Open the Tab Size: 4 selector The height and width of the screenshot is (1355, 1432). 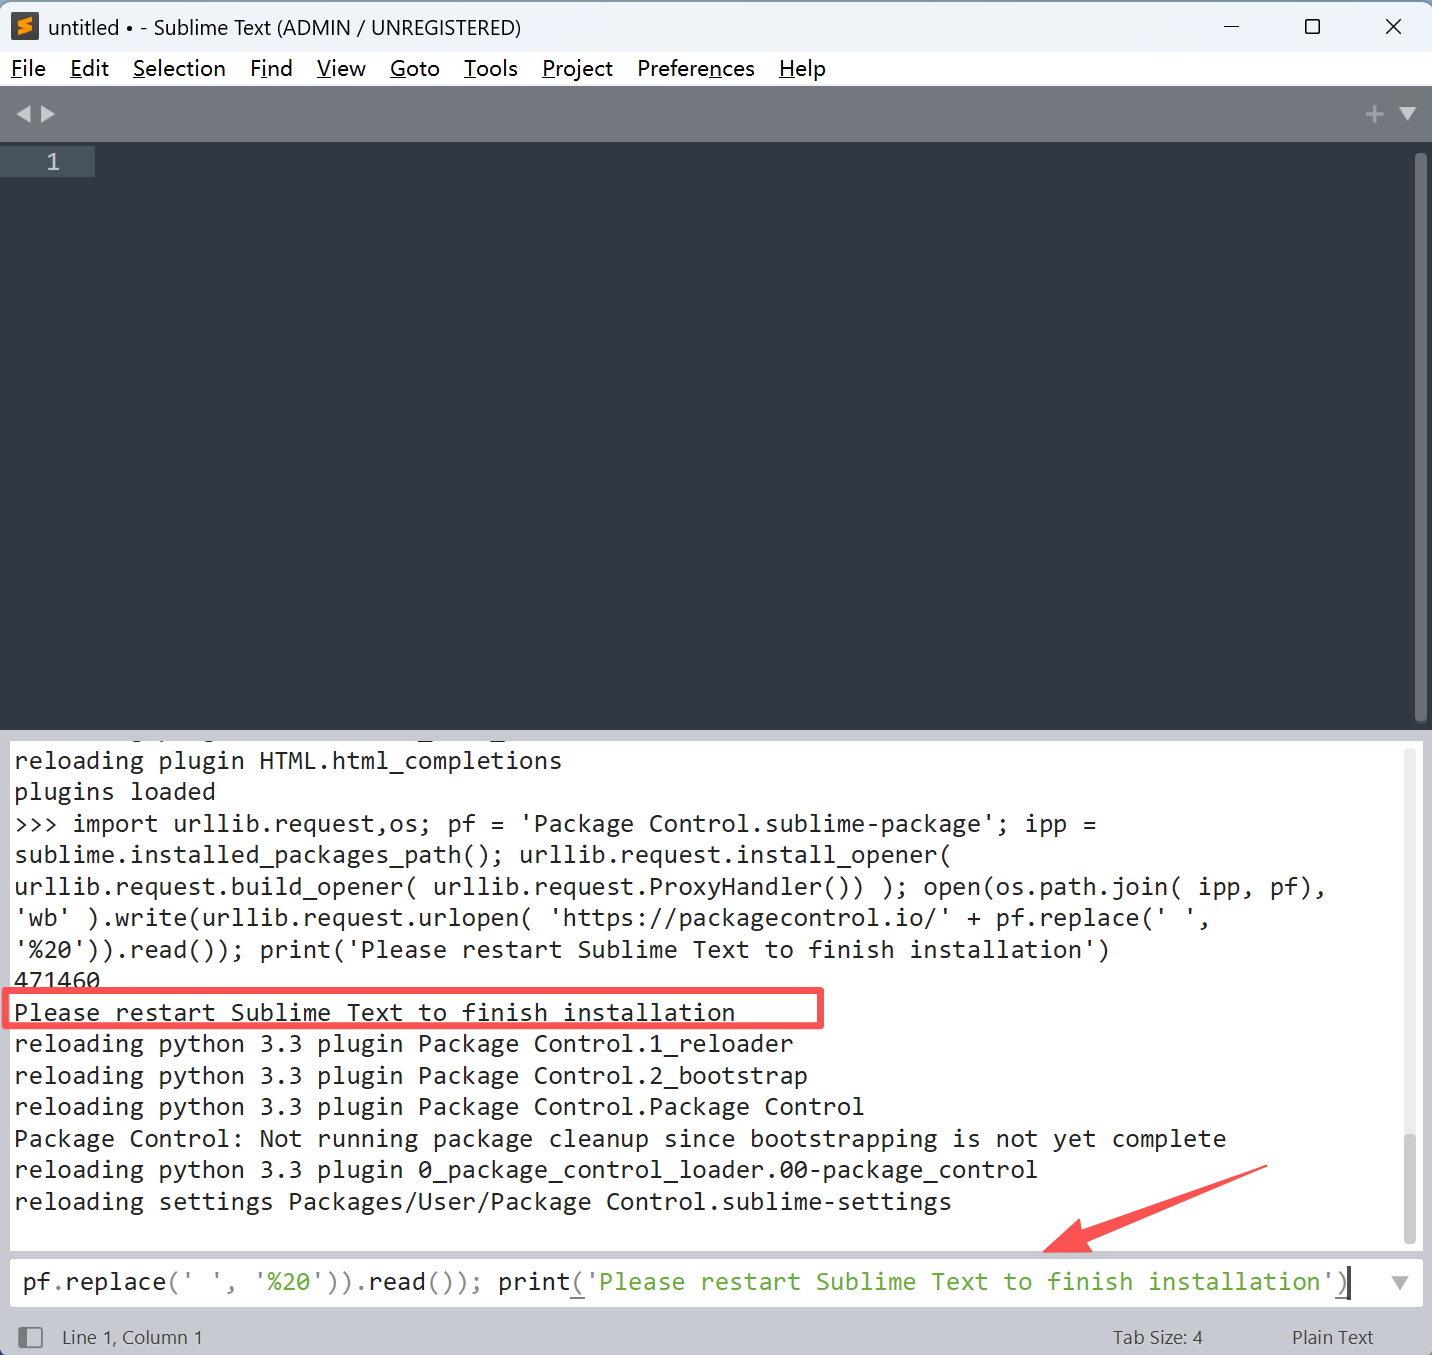click(x=1157, y=1337)
